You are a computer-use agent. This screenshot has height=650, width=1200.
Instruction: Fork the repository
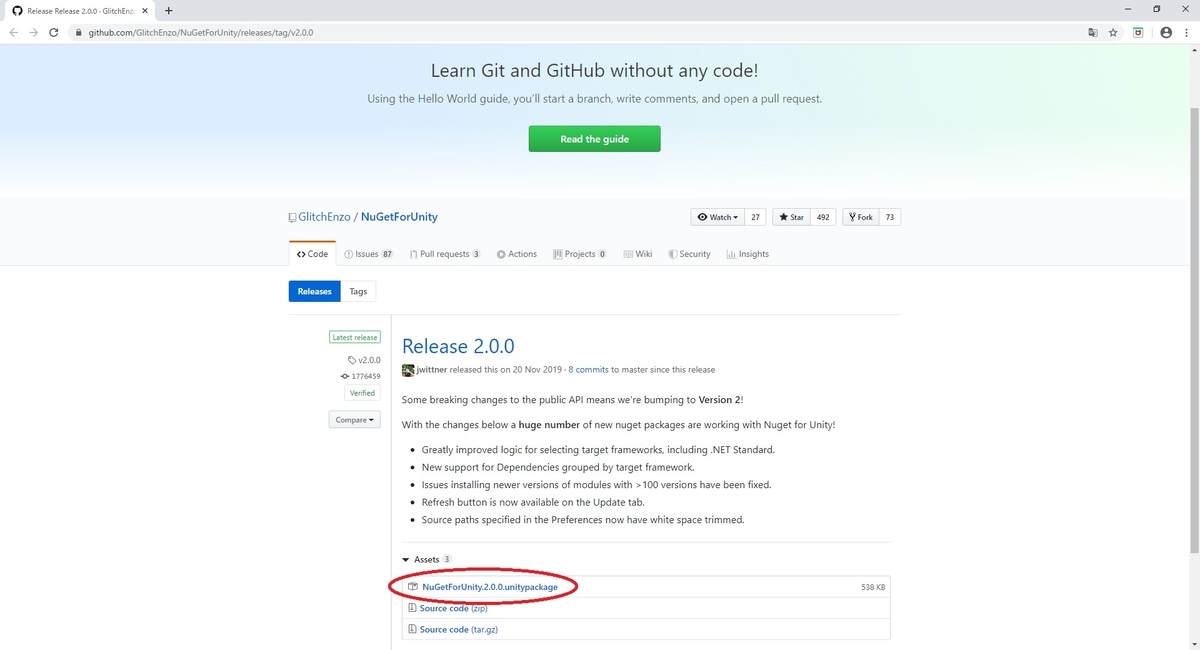pos(860,217)
